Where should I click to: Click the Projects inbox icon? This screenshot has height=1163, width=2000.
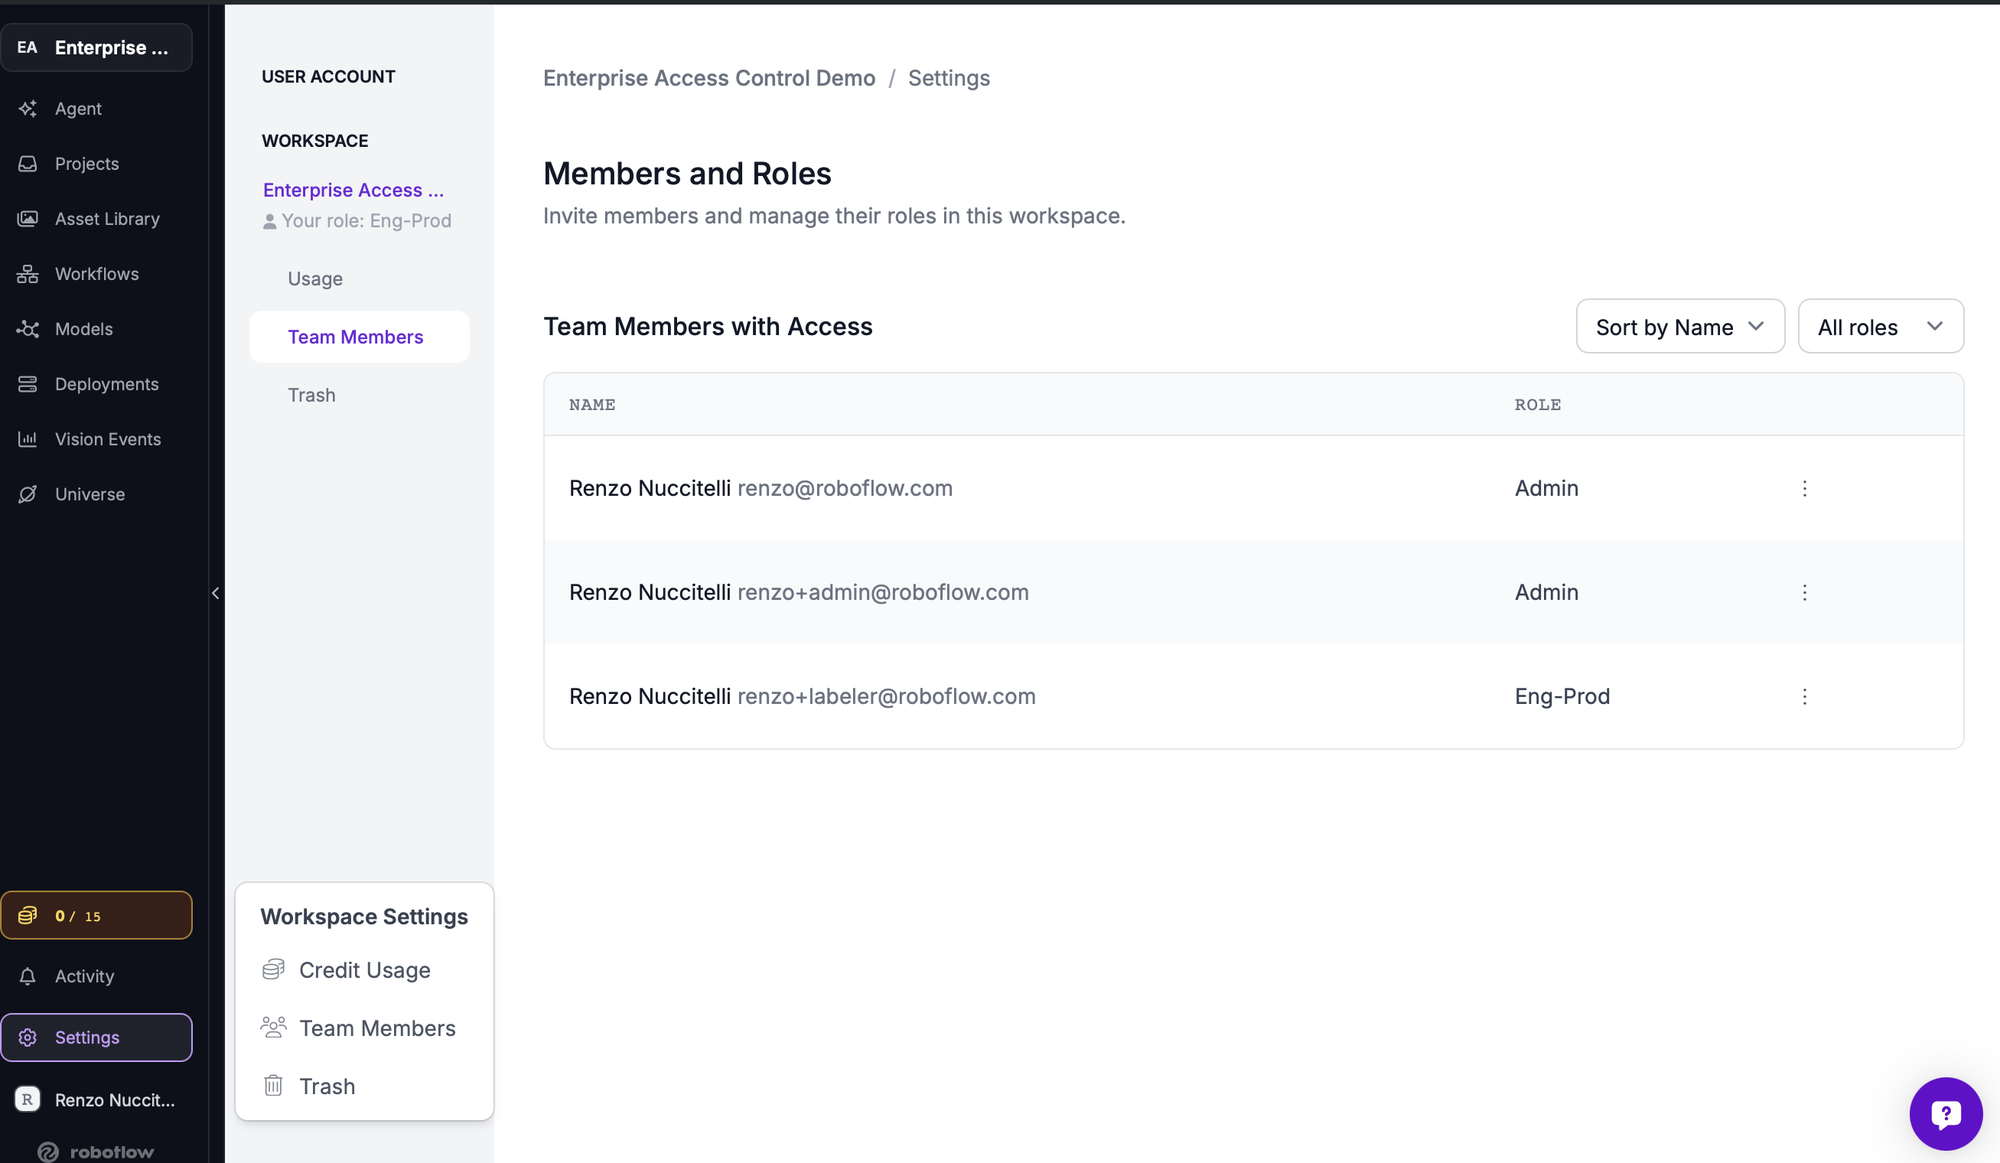coord(28,163)
